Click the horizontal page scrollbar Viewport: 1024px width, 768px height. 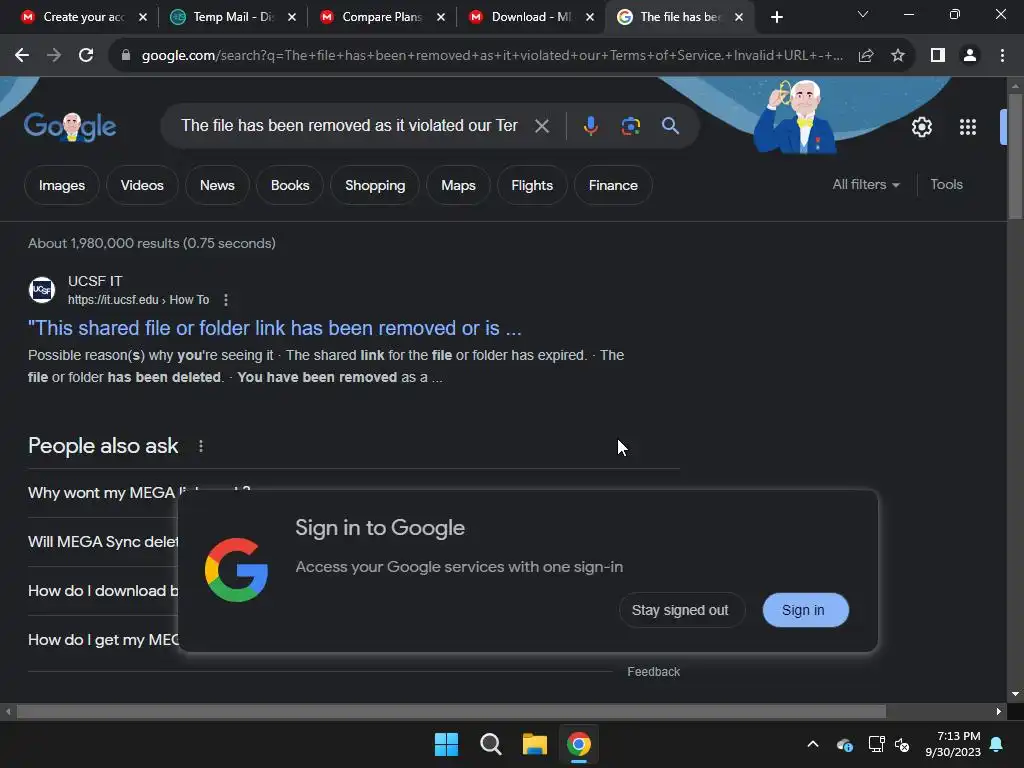[451, 711]
